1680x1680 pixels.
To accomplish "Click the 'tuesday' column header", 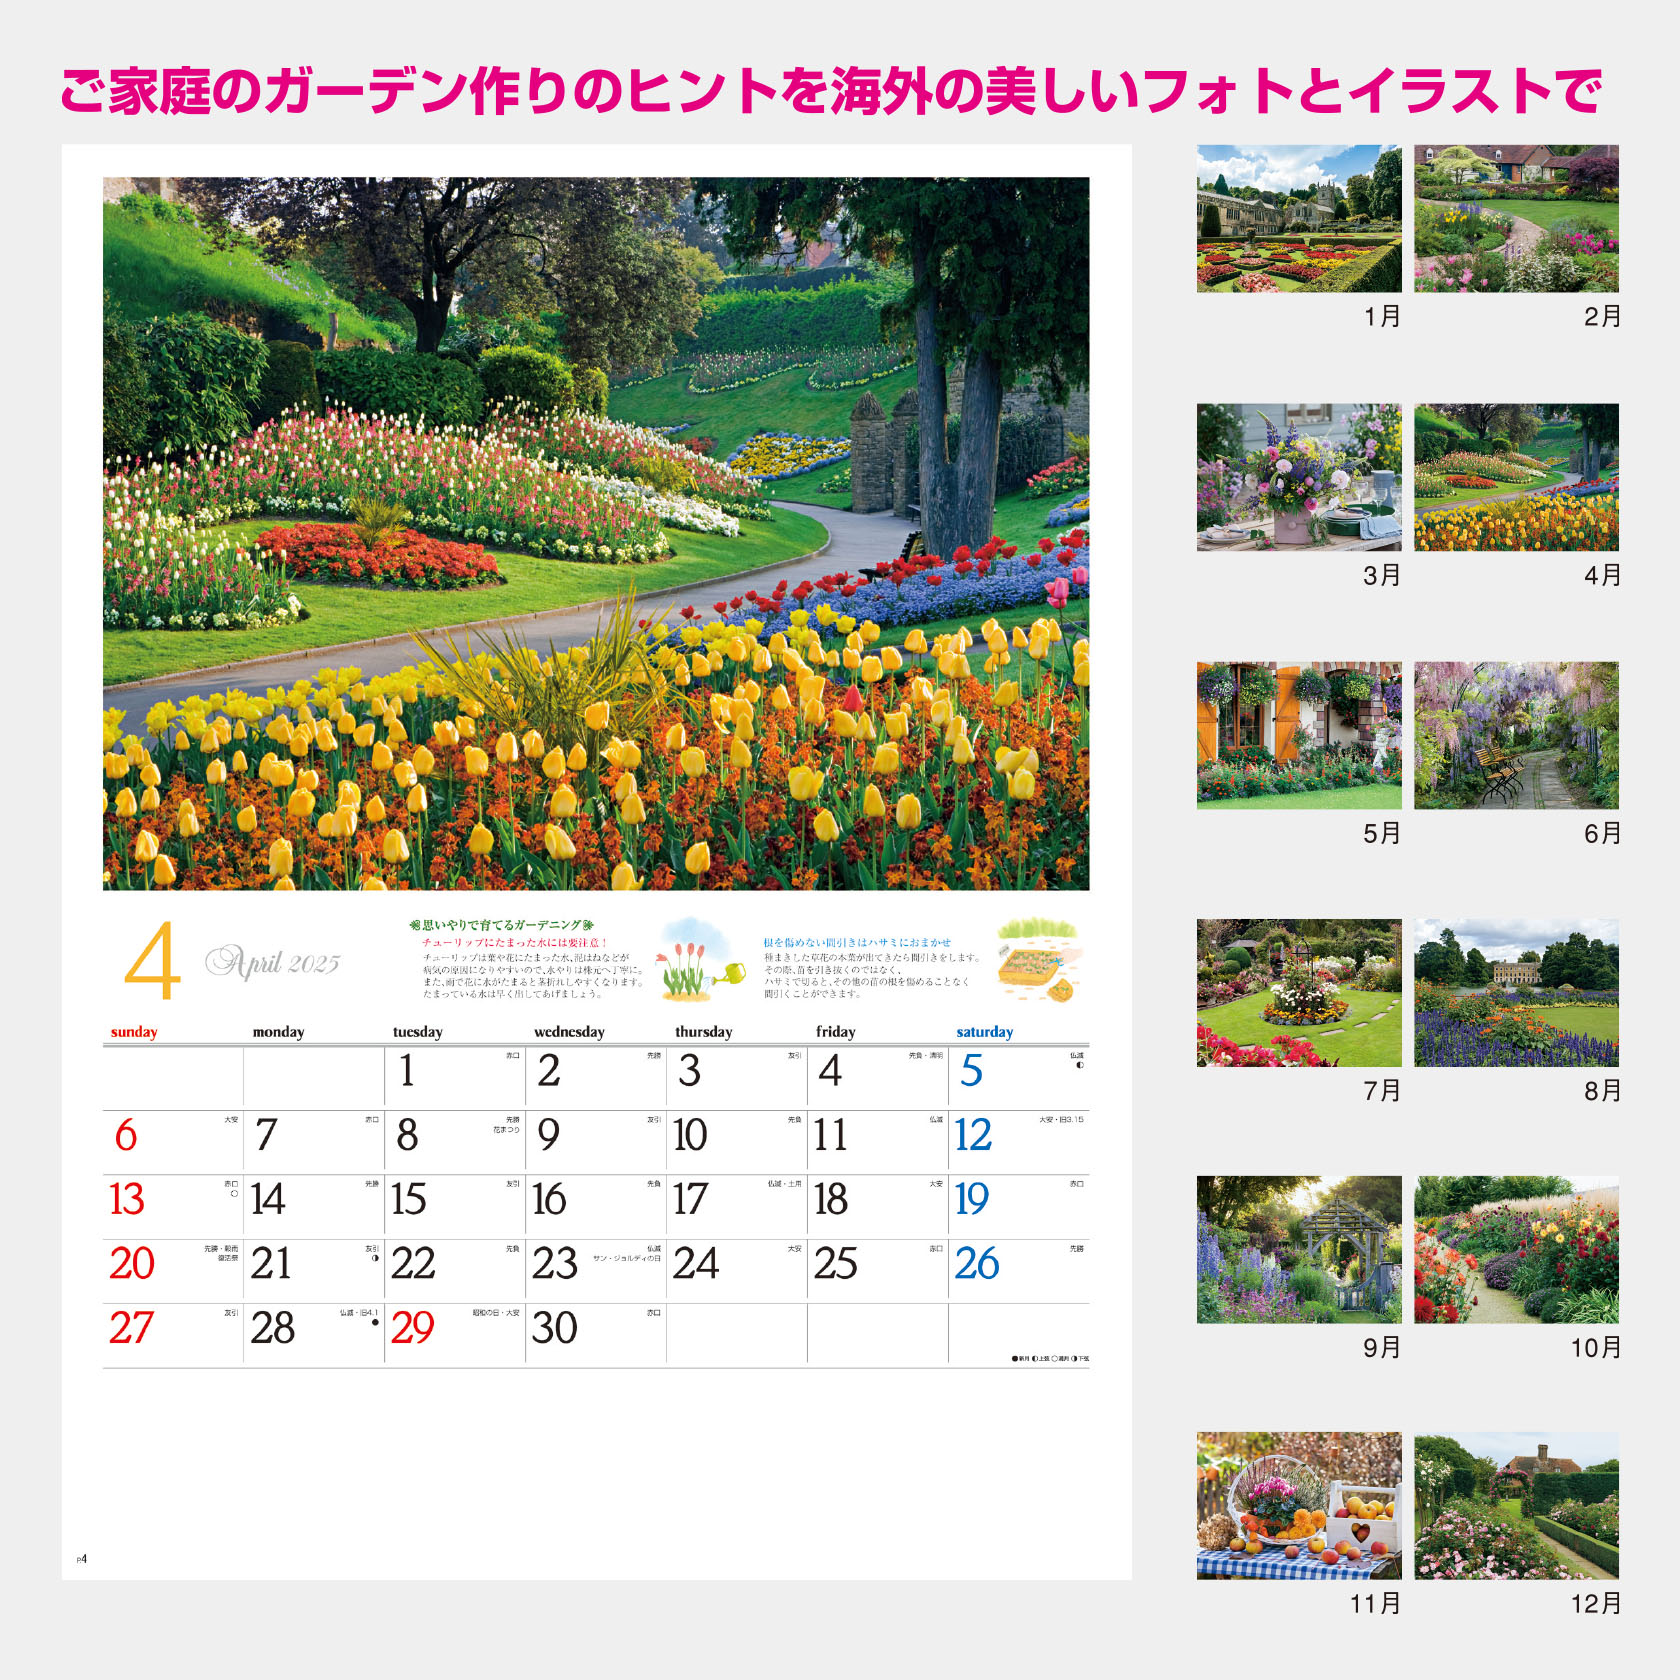I will pyautogui.click(x=417, y=1032).
